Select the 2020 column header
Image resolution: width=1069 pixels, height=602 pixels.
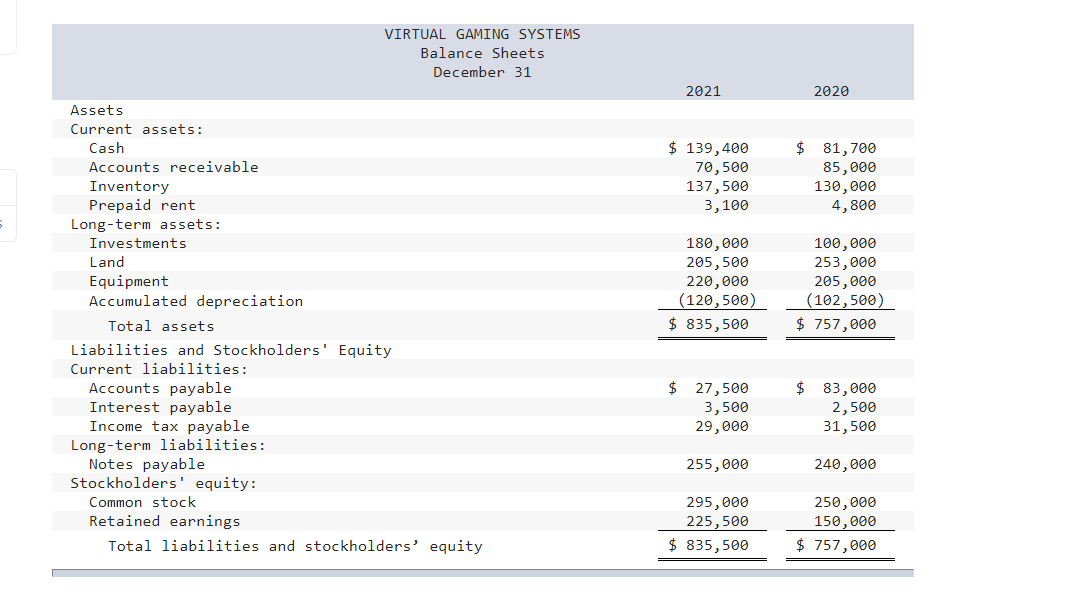(831, 91)
